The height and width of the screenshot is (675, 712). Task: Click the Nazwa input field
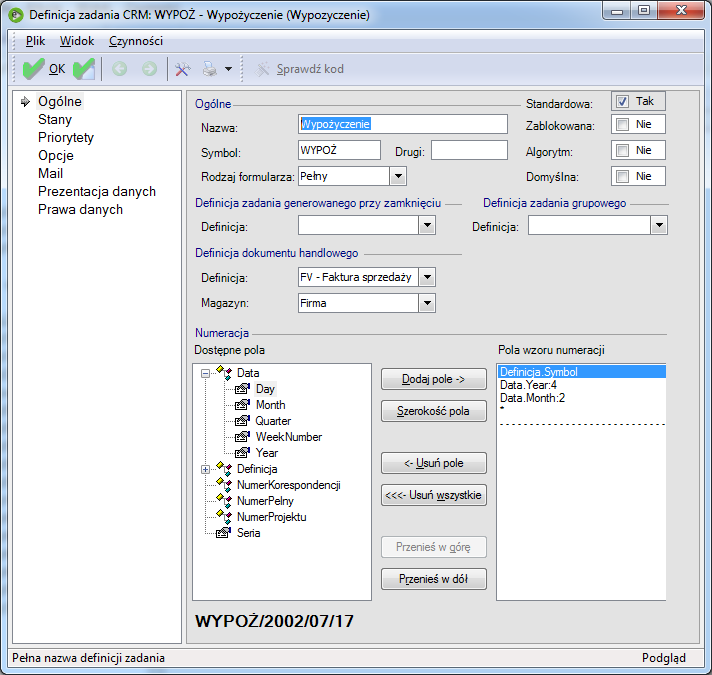pyautogui.click(x=403, y=124)
